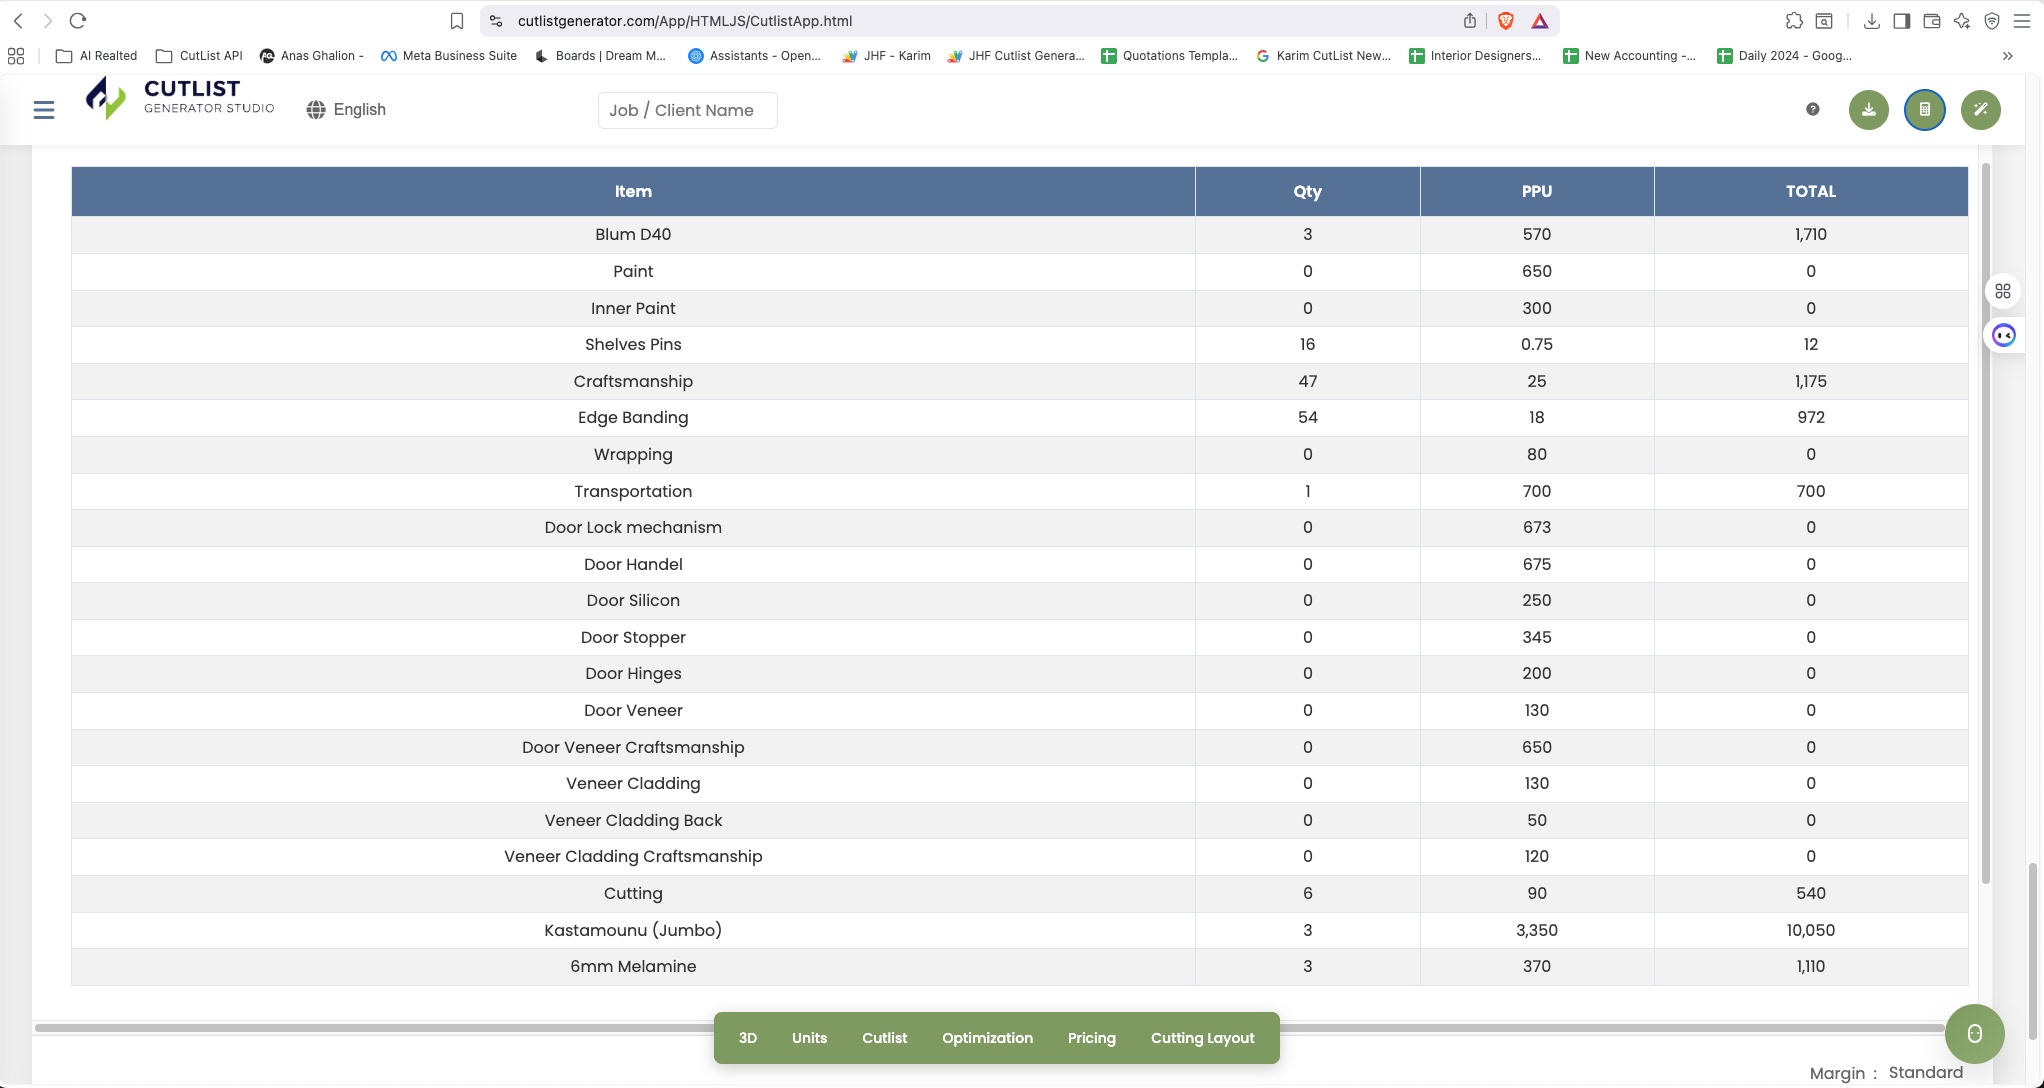
Task: Select the calculator pricing icon
Action: 1924,110
